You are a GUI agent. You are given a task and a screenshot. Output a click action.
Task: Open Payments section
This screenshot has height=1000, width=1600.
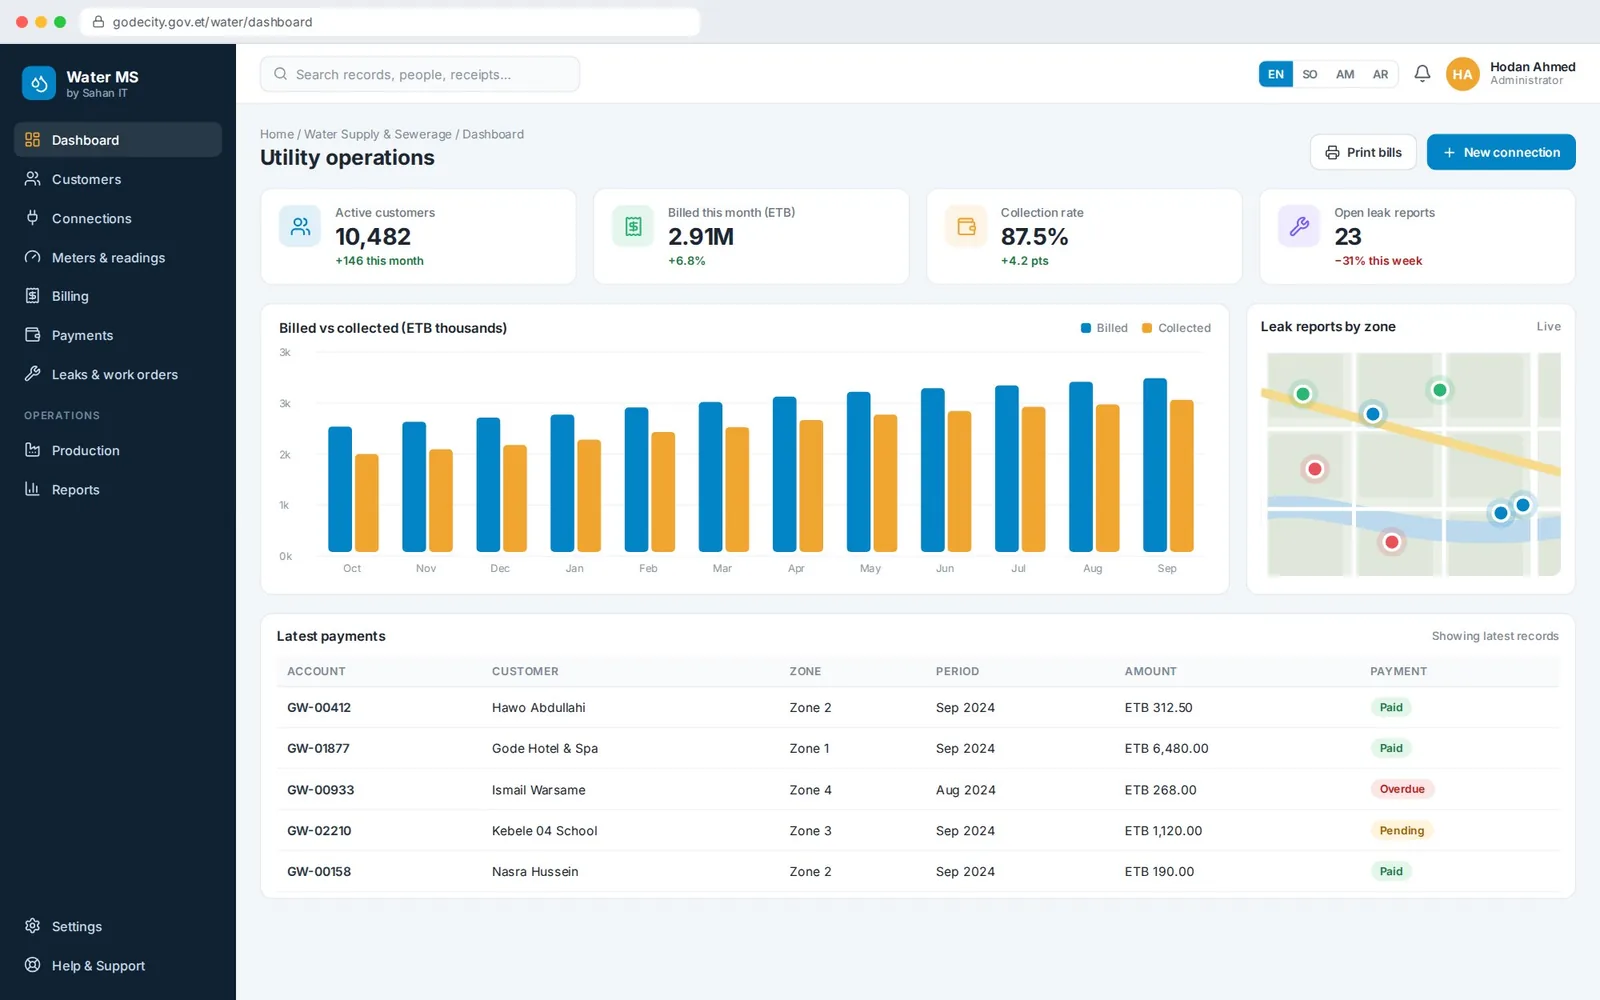(118, 335)
